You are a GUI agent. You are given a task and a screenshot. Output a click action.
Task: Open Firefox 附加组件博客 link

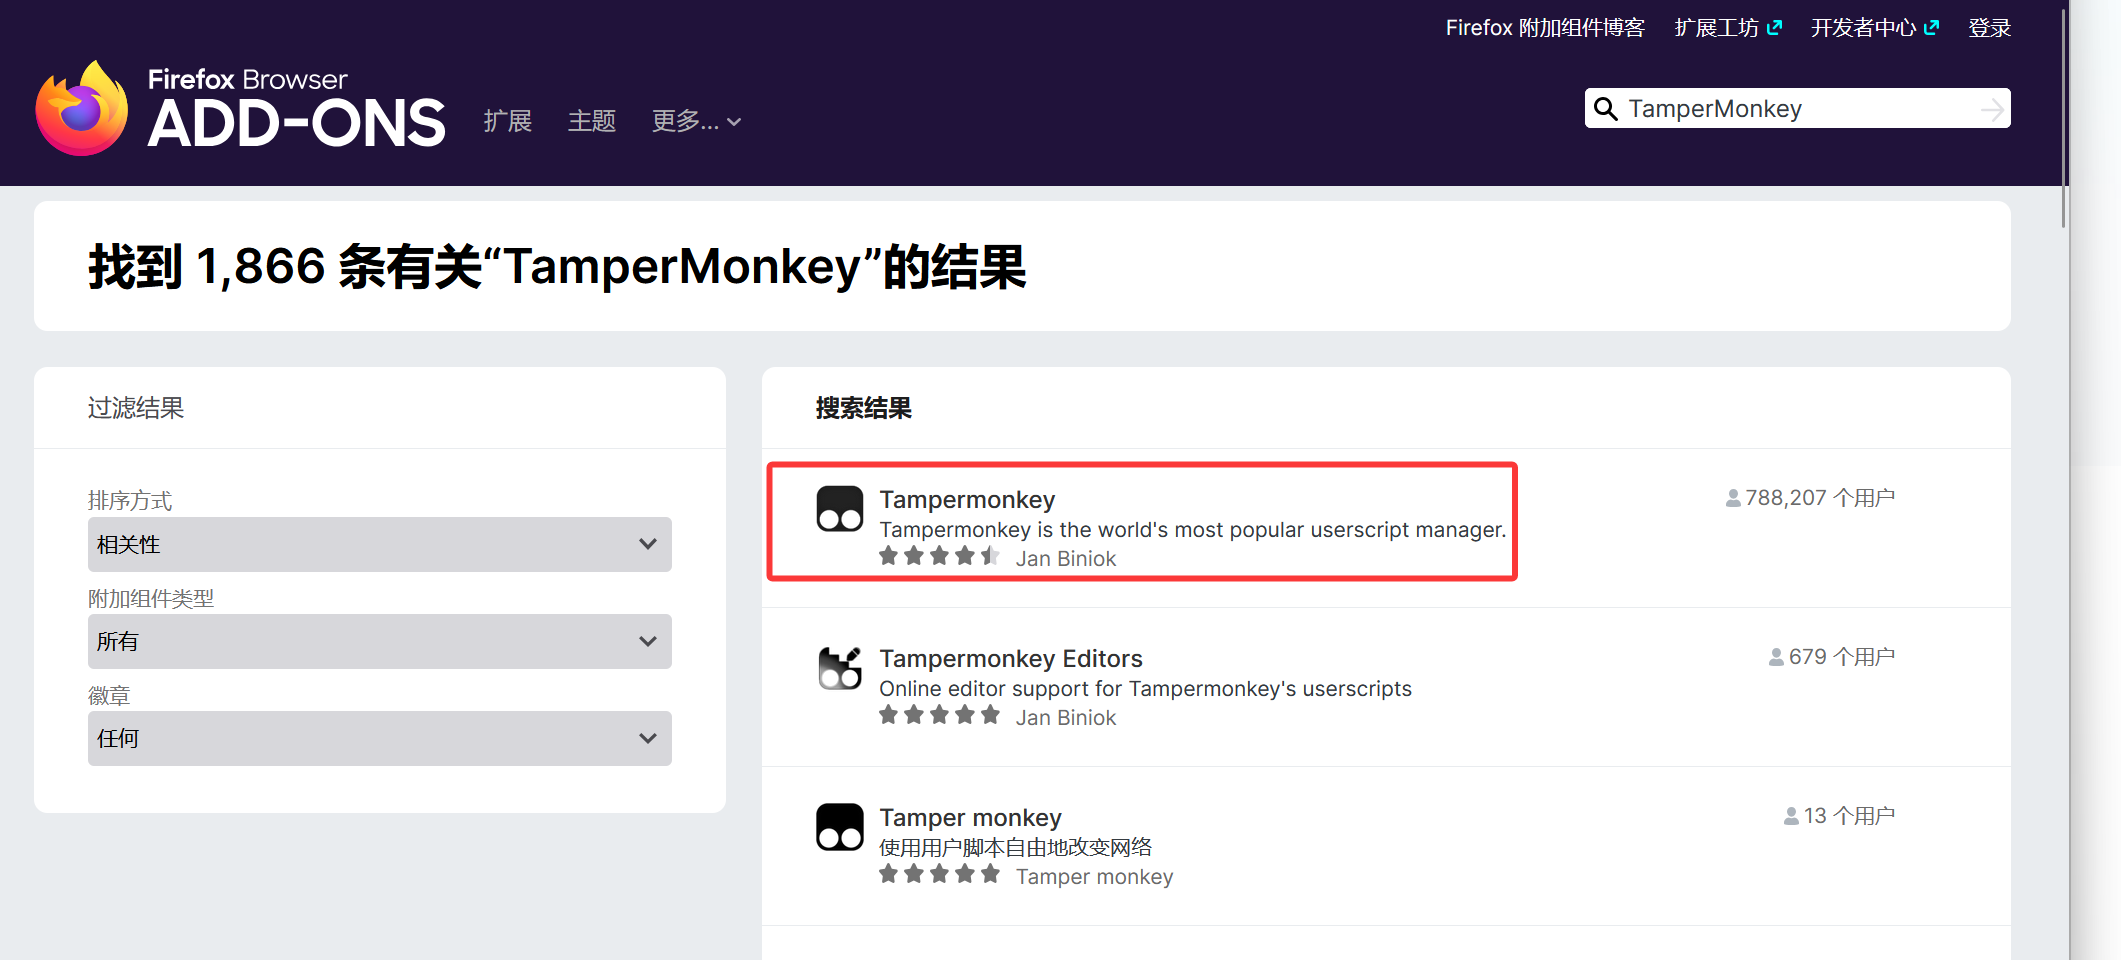[x=1545, y=28]
